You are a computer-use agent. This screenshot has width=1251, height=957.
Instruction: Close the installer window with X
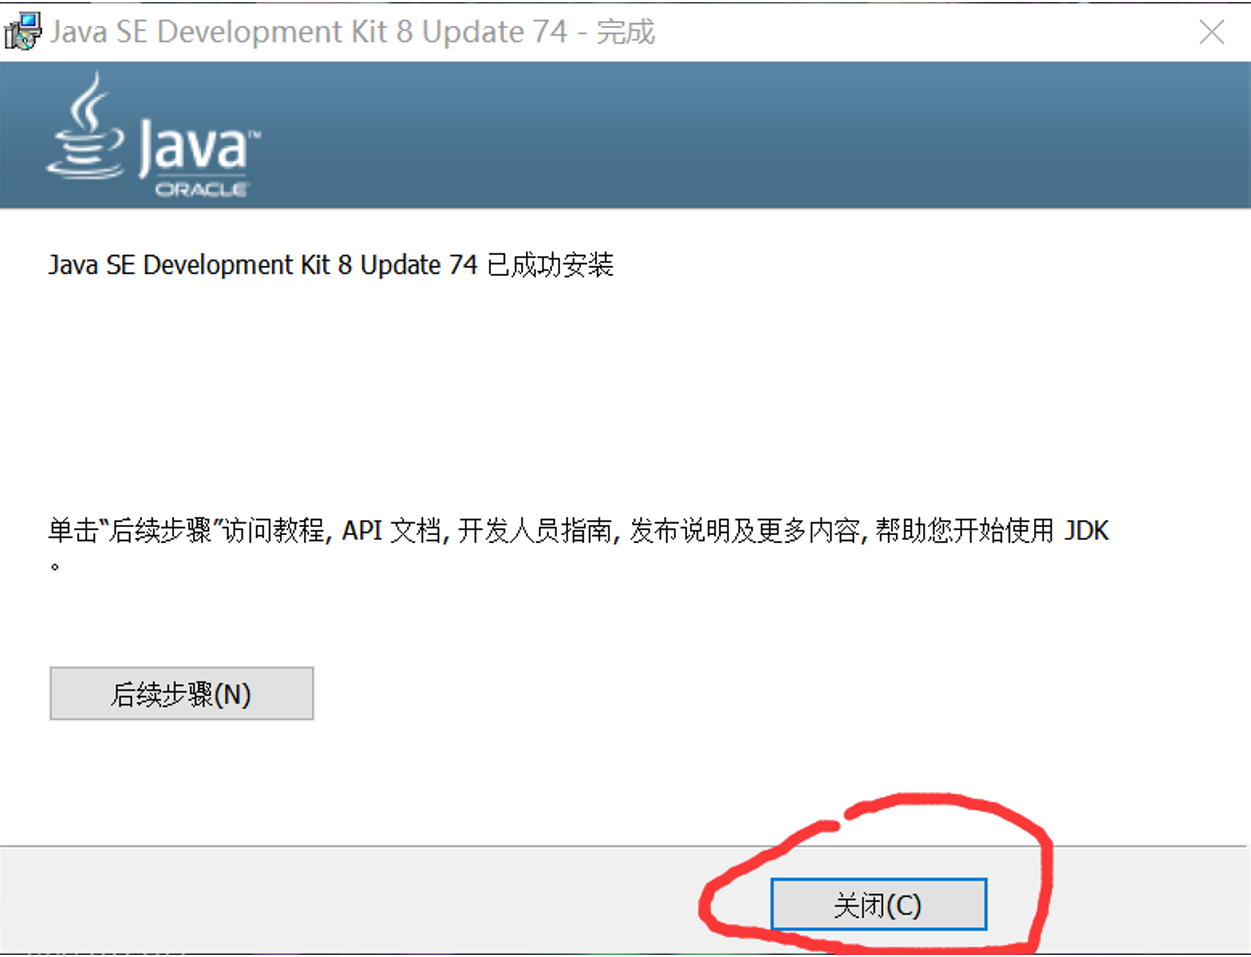(1212, 32)
